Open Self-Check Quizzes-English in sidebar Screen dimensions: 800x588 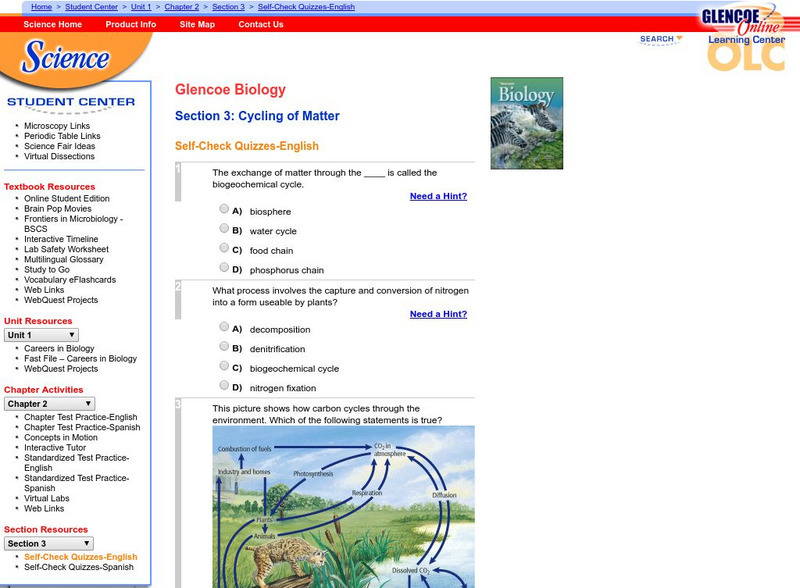(x=81, y=557)
